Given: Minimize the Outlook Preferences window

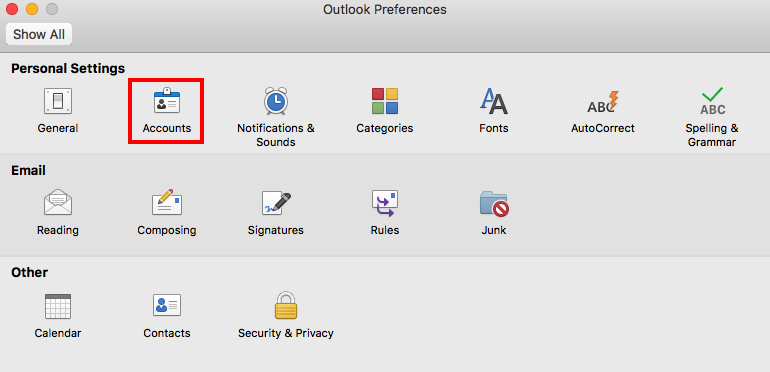Looking at the screenshot, I should click(x=31, y=9).
